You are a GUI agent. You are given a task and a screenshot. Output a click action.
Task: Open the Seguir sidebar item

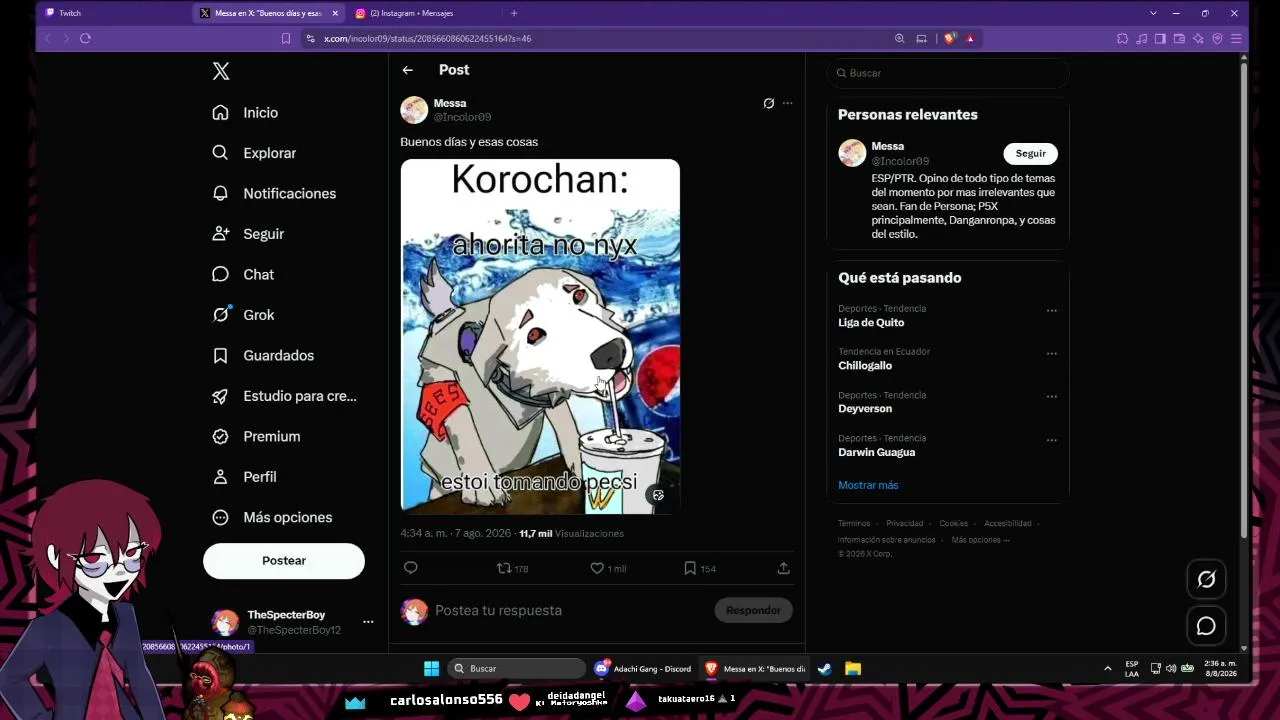click(x=248, y=234)
